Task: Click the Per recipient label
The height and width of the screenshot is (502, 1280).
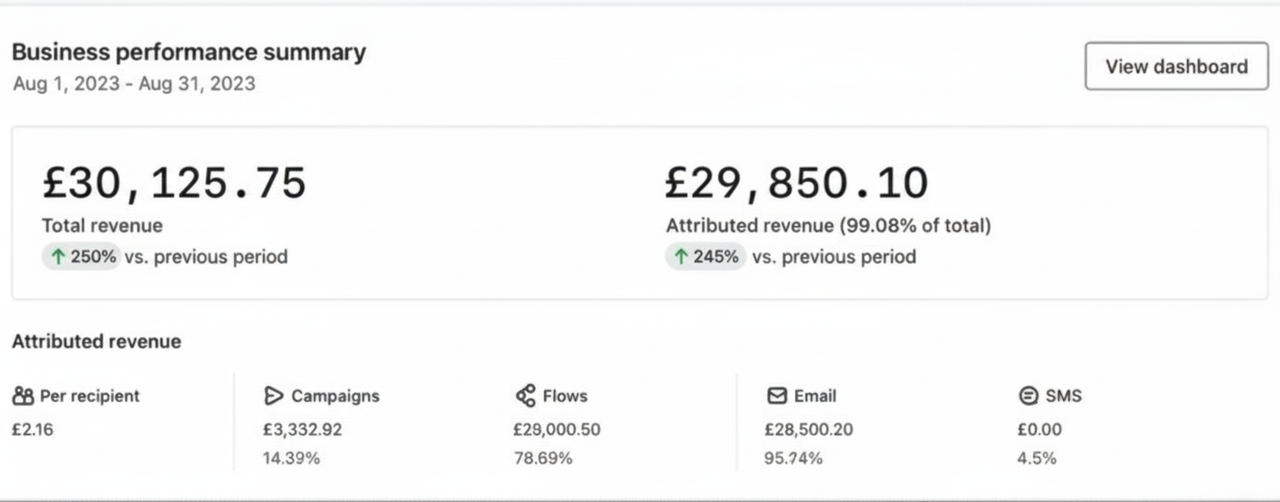Action: click(x=90, y=396)
